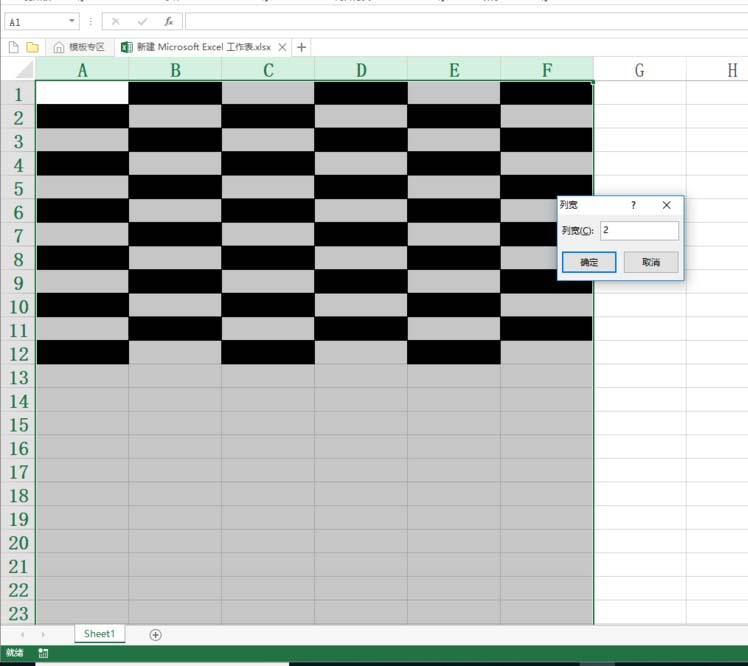The width and height of the screenshot is (748, 666).
Task: Click the 列宽 column width input field
Action: point(638,231)
